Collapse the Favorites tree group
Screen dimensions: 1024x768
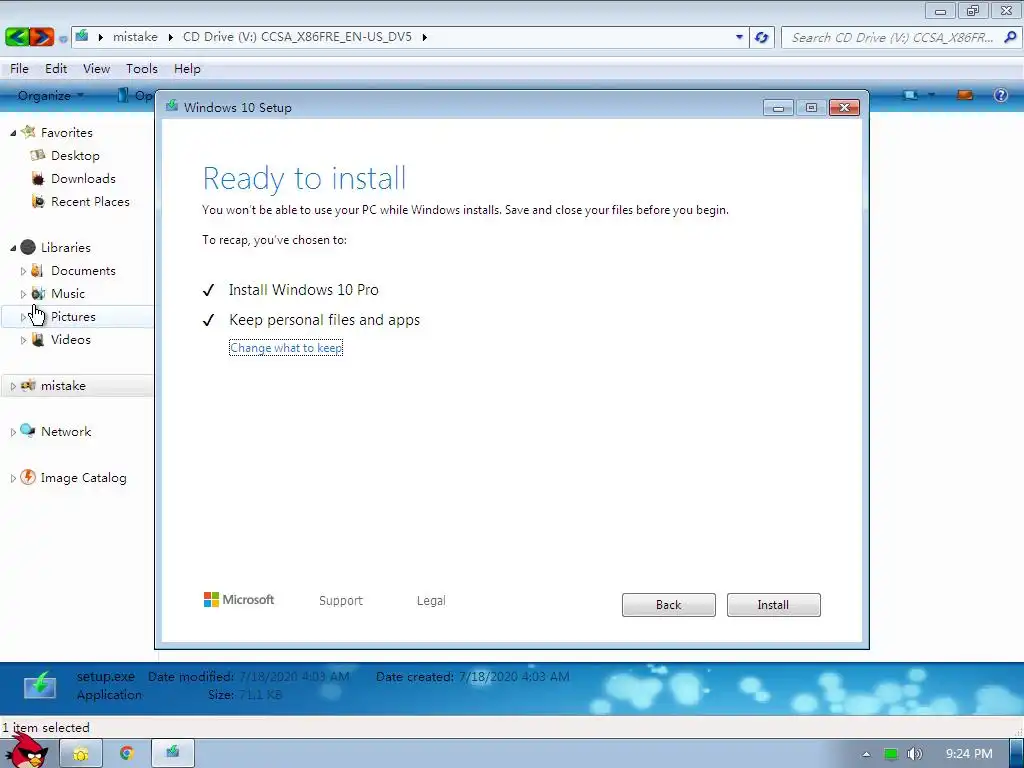(x=13, y=133)
